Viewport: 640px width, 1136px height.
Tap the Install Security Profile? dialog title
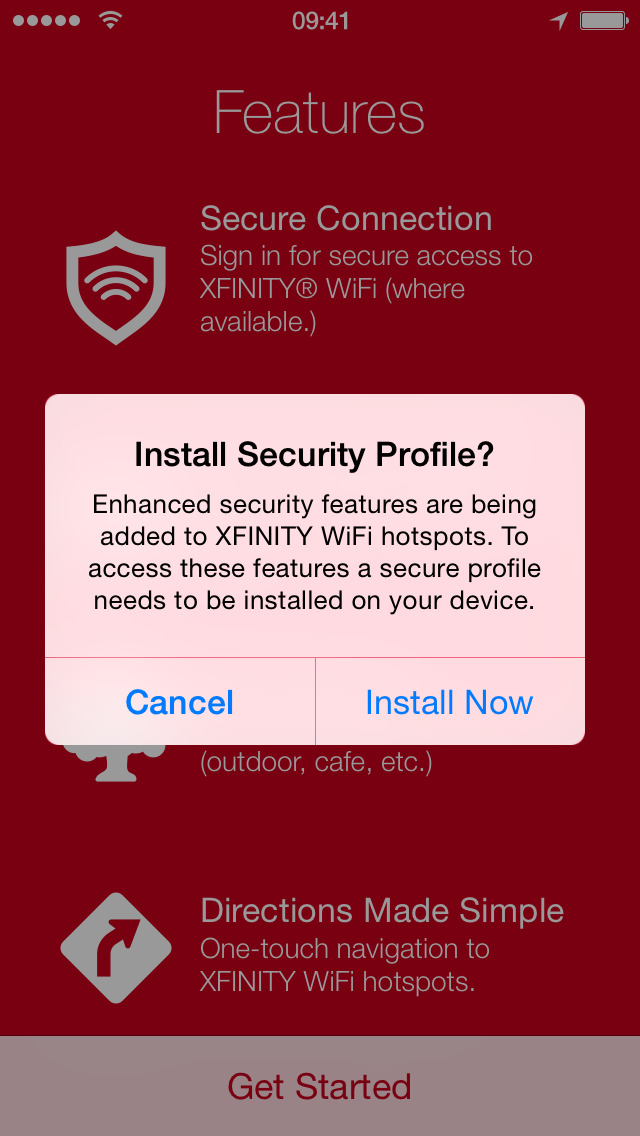tap(315, 454)
